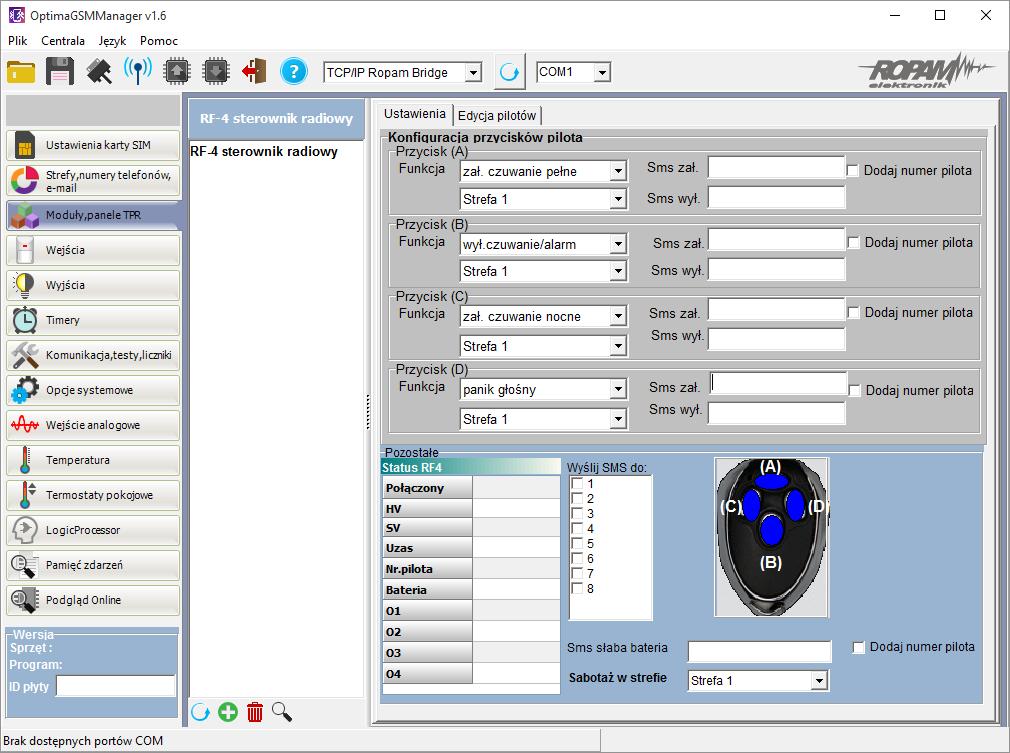Viewport: 1010px width, 753px height.
Task: Save configuration with the floppy disk icon
Action: click(x=60, y=71)
